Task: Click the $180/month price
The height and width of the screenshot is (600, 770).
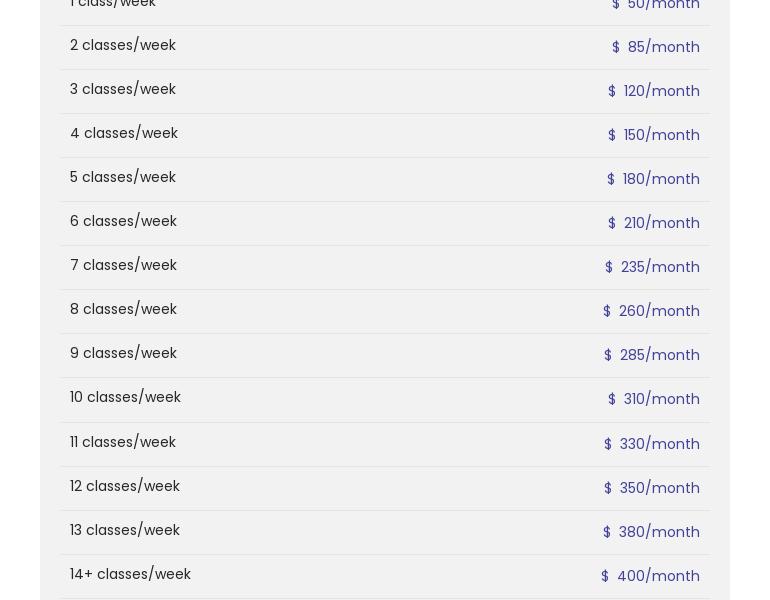Action: coord(653,179)
